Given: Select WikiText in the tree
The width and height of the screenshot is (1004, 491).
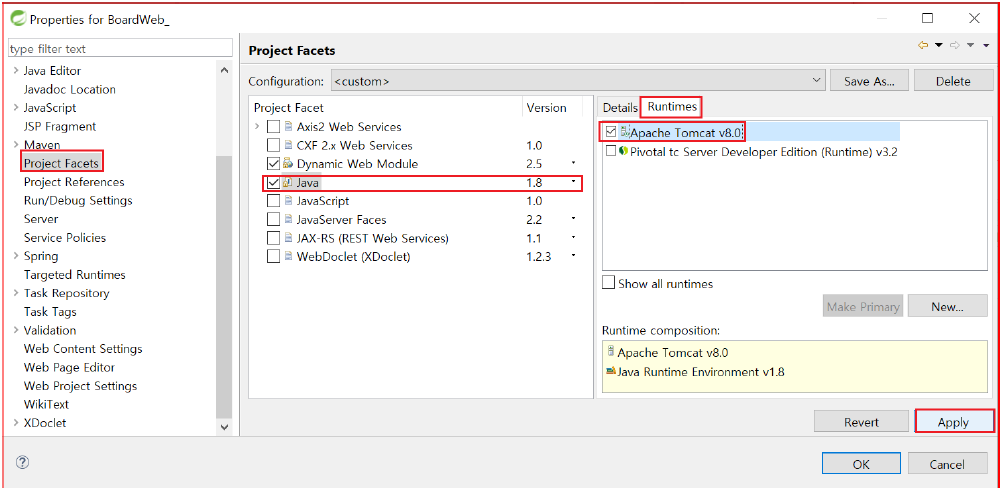Looking at the screenshot, I should click(x=46, y=405).
